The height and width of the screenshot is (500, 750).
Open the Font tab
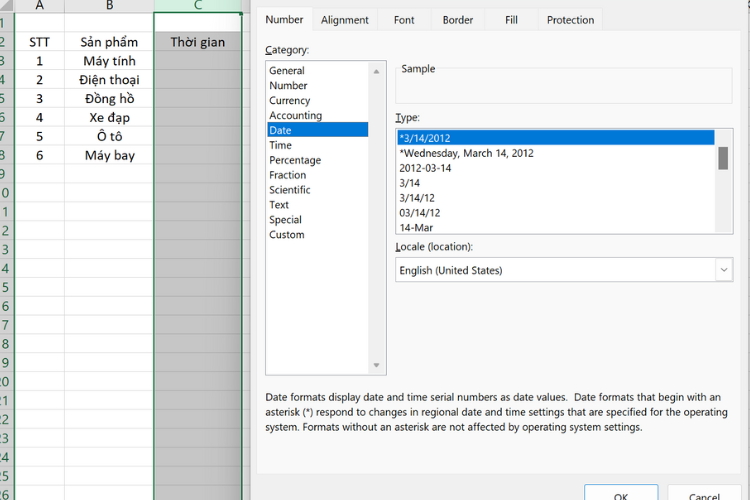404,20
